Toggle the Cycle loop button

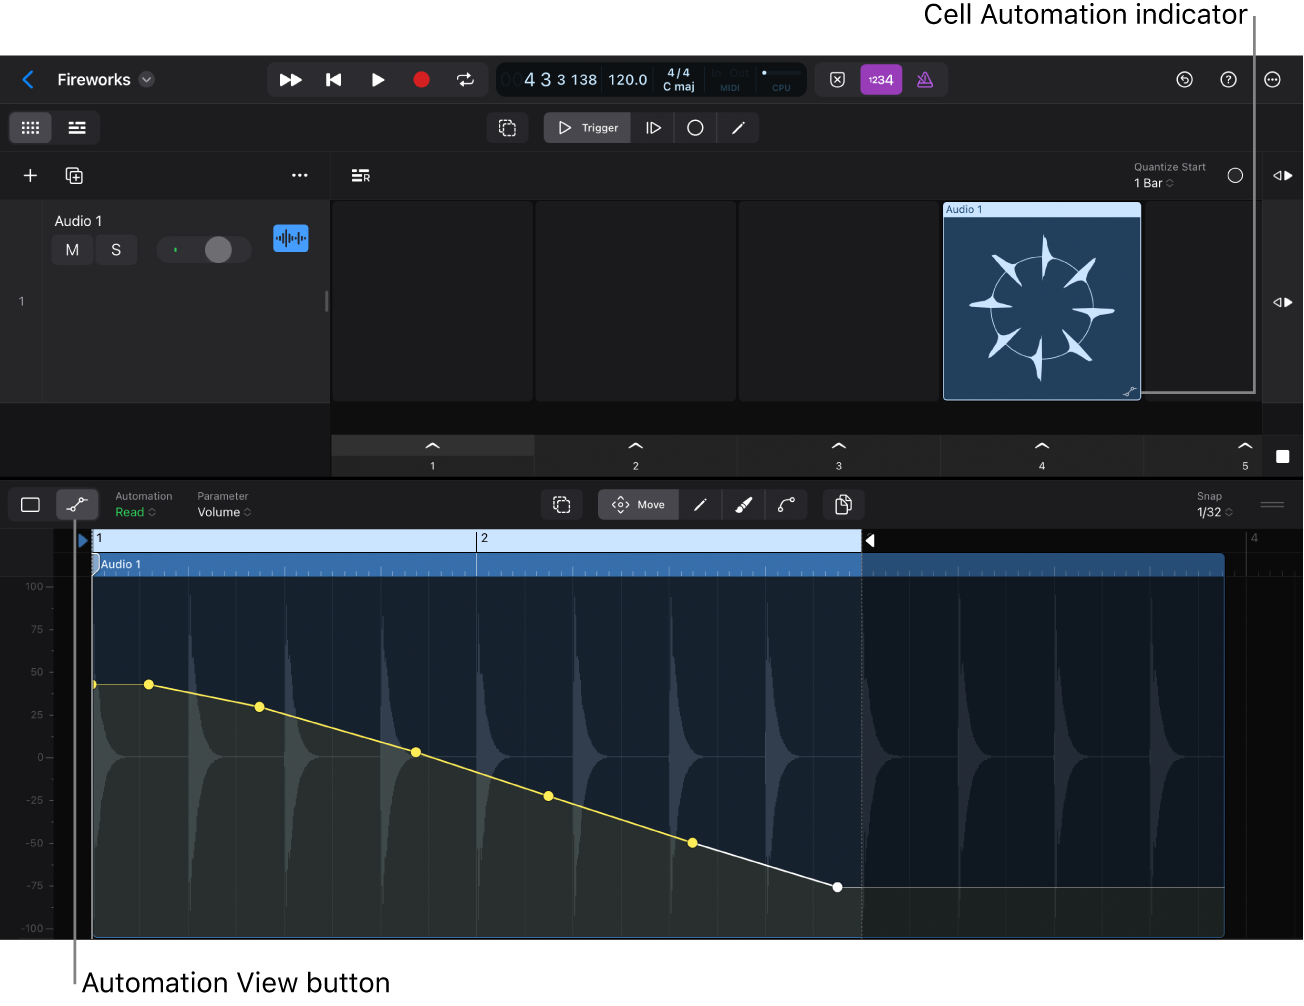pos(465,80)
